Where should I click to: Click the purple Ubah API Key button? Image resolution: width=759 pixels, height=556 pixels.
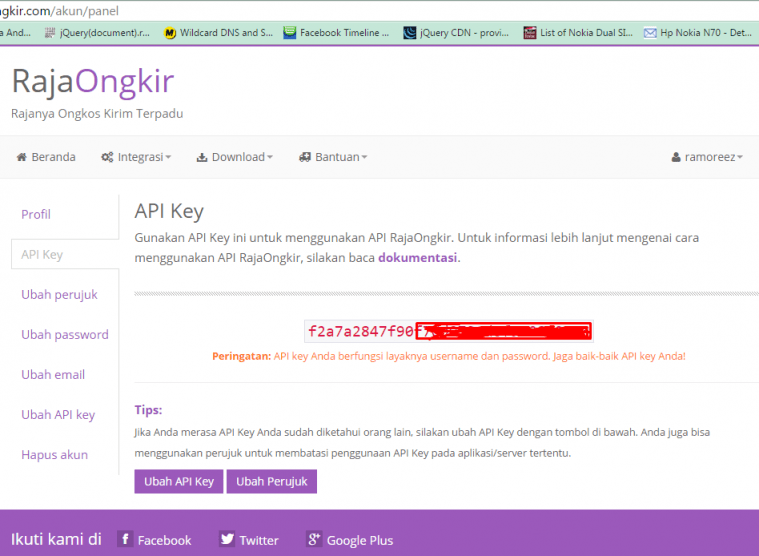(x=179, y=481)
